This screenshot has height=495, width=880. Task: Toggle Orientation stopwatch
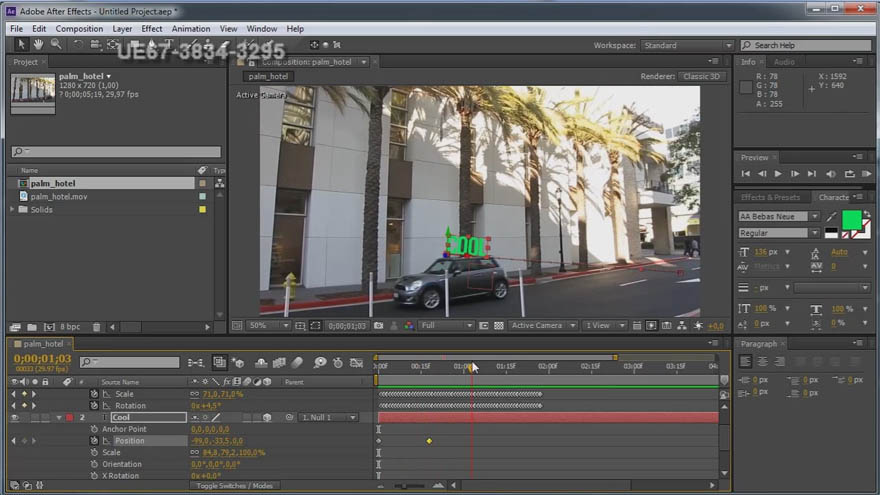94,464
